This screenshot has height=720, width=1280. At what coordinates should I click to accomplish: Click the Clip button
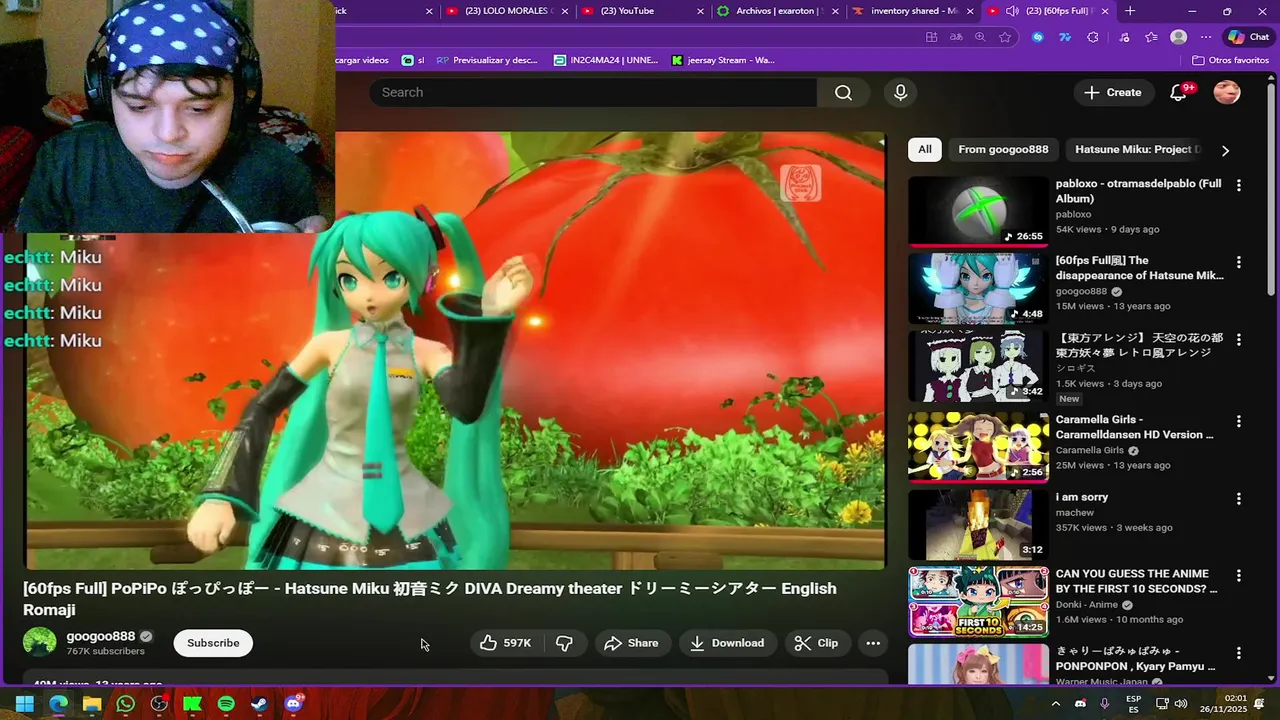click(x=816, y=643)
